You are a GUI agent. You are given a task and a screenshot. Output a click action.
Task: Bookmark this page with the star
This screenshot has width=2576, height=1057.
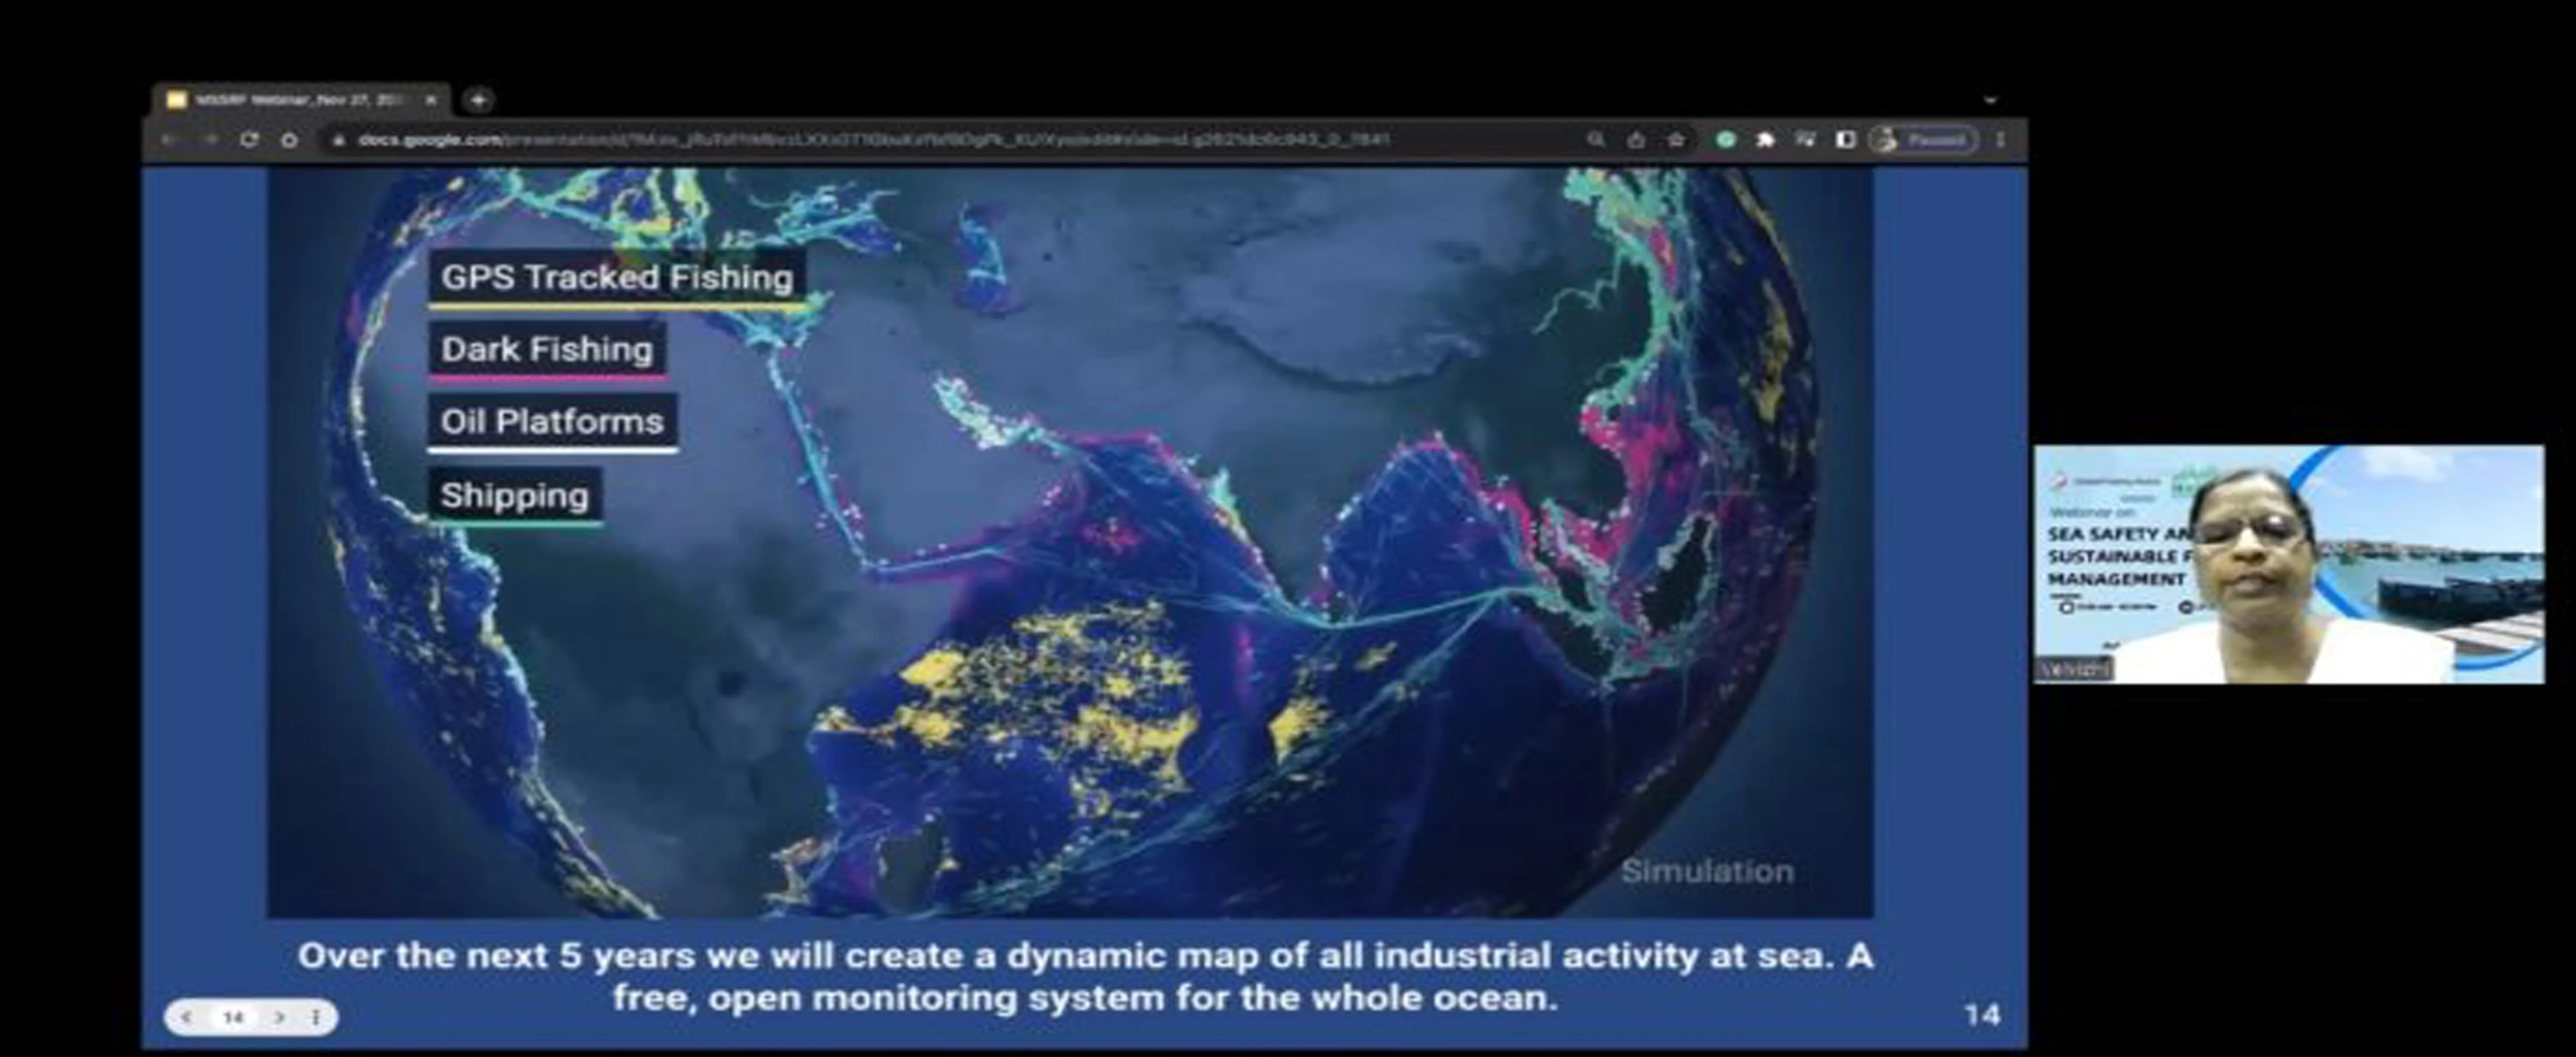pos(1676,140)
